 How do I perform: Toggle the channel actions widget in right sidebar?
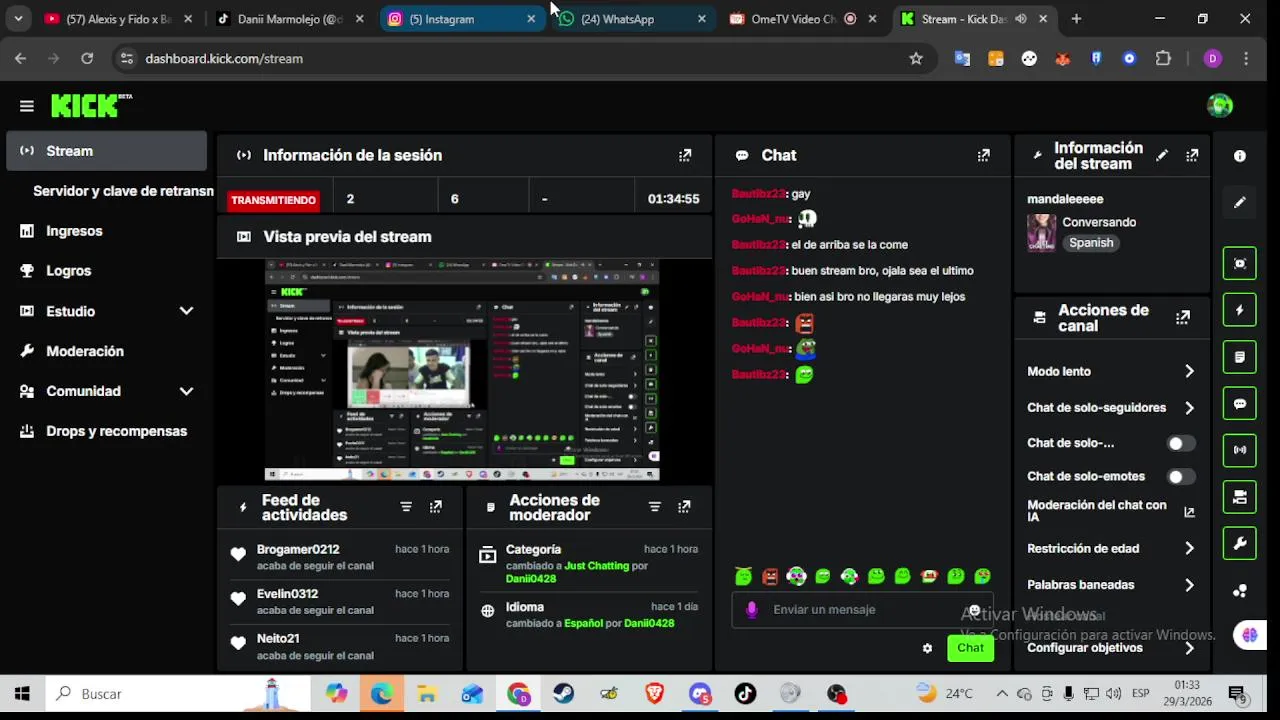tap(1240, 497)
